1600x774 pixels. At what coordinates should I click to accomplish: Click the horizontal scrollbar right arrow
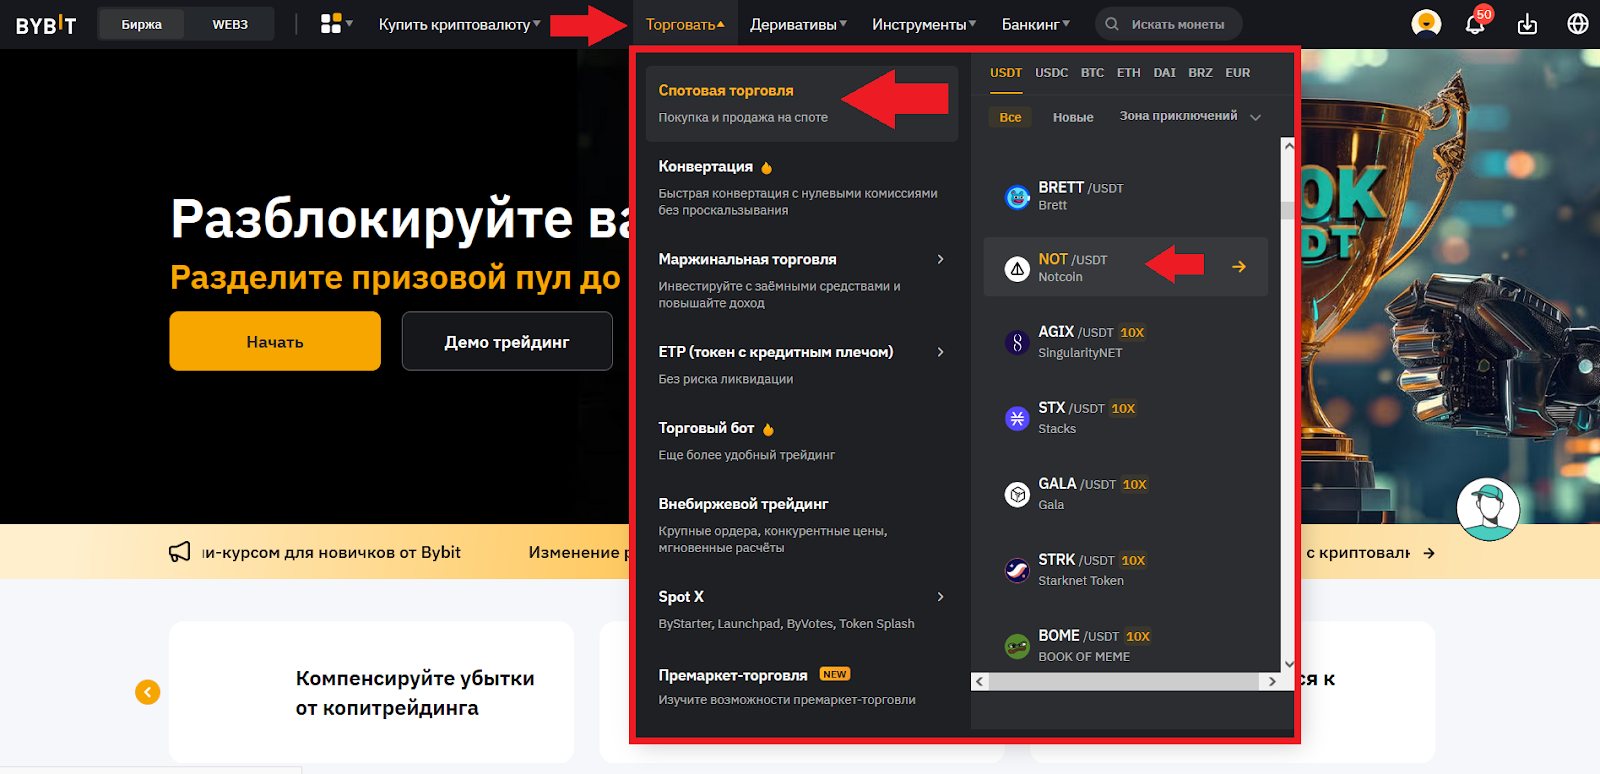coord(1272,681)
